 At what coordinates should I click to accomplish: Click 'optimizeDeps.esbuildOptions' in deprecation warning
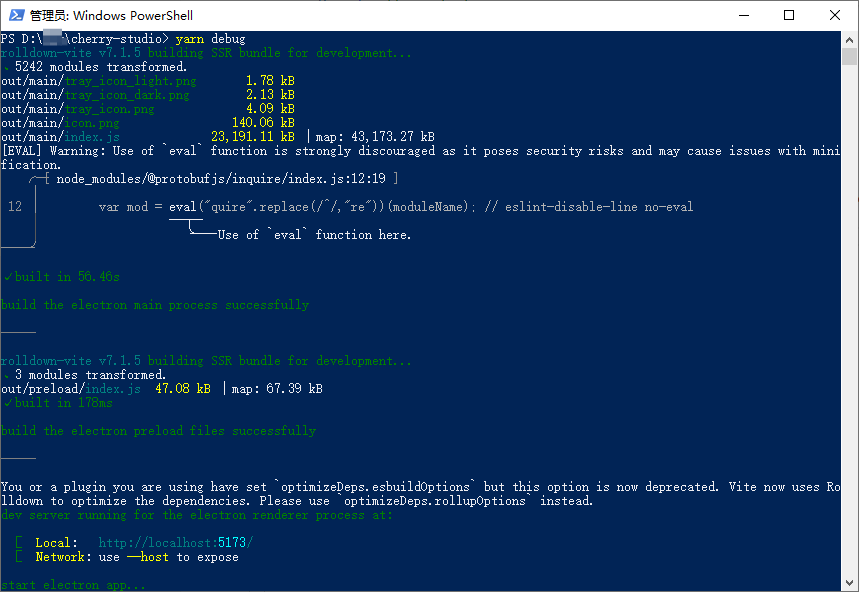point(375,487)
